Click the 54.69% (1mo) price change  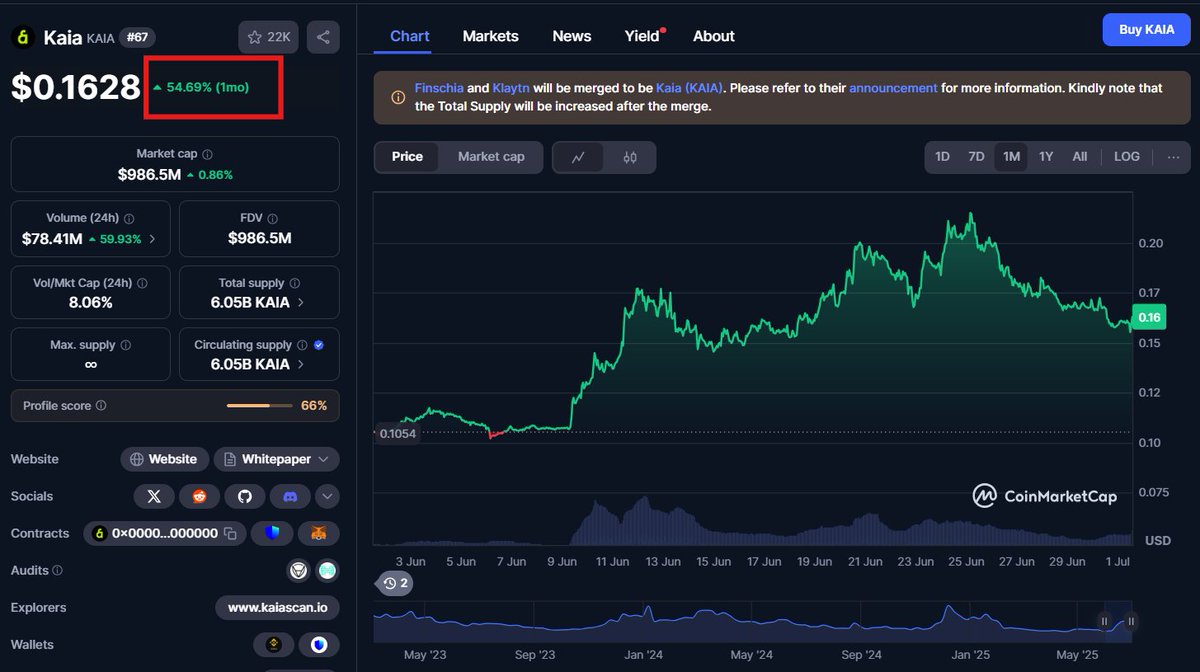point(201,87)
